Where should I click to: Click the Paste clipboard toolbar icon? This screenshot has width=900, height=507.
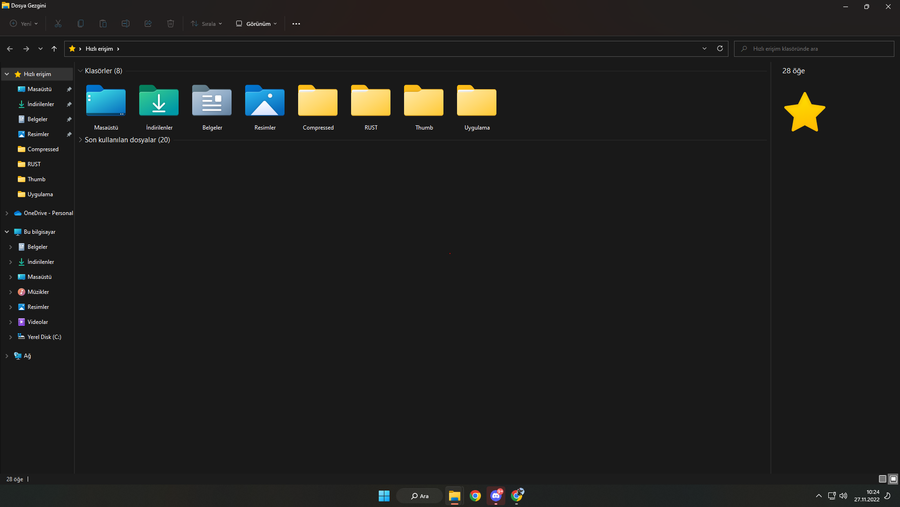[103, 24]
